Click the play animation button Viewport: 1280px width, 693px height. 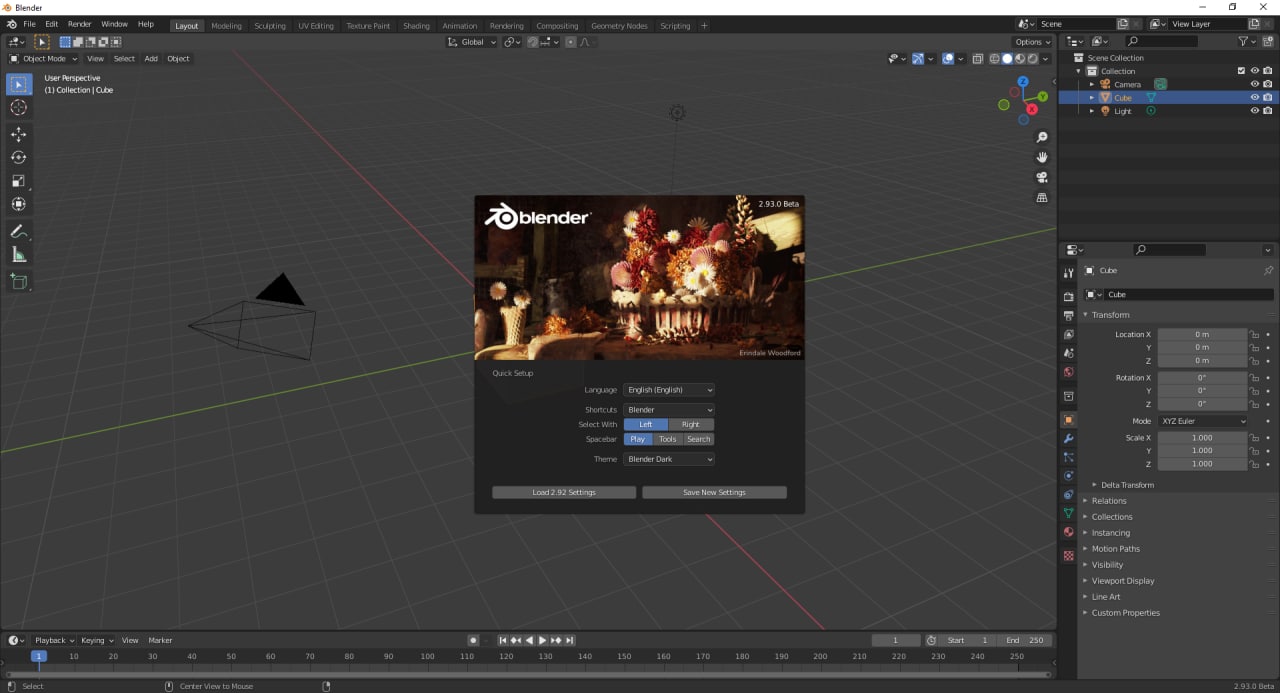[542, 640]
